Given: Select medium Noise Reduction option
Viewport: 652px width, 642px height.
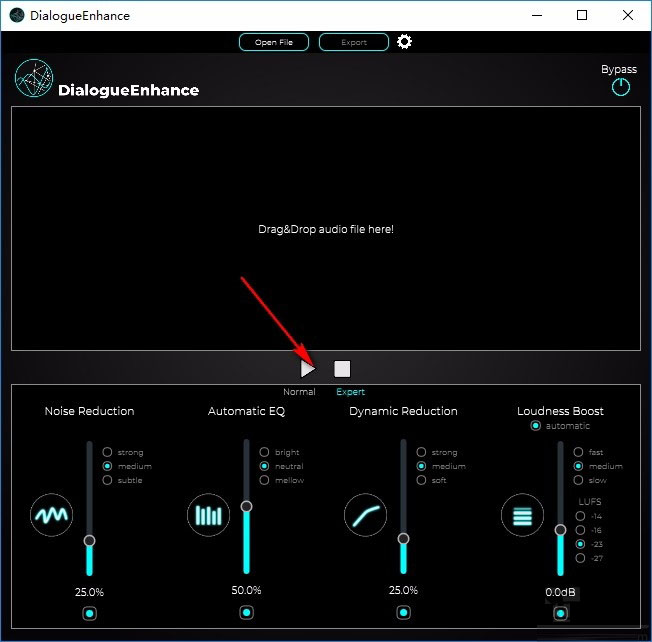Looking at the screenshot, I should click(107, 466).
